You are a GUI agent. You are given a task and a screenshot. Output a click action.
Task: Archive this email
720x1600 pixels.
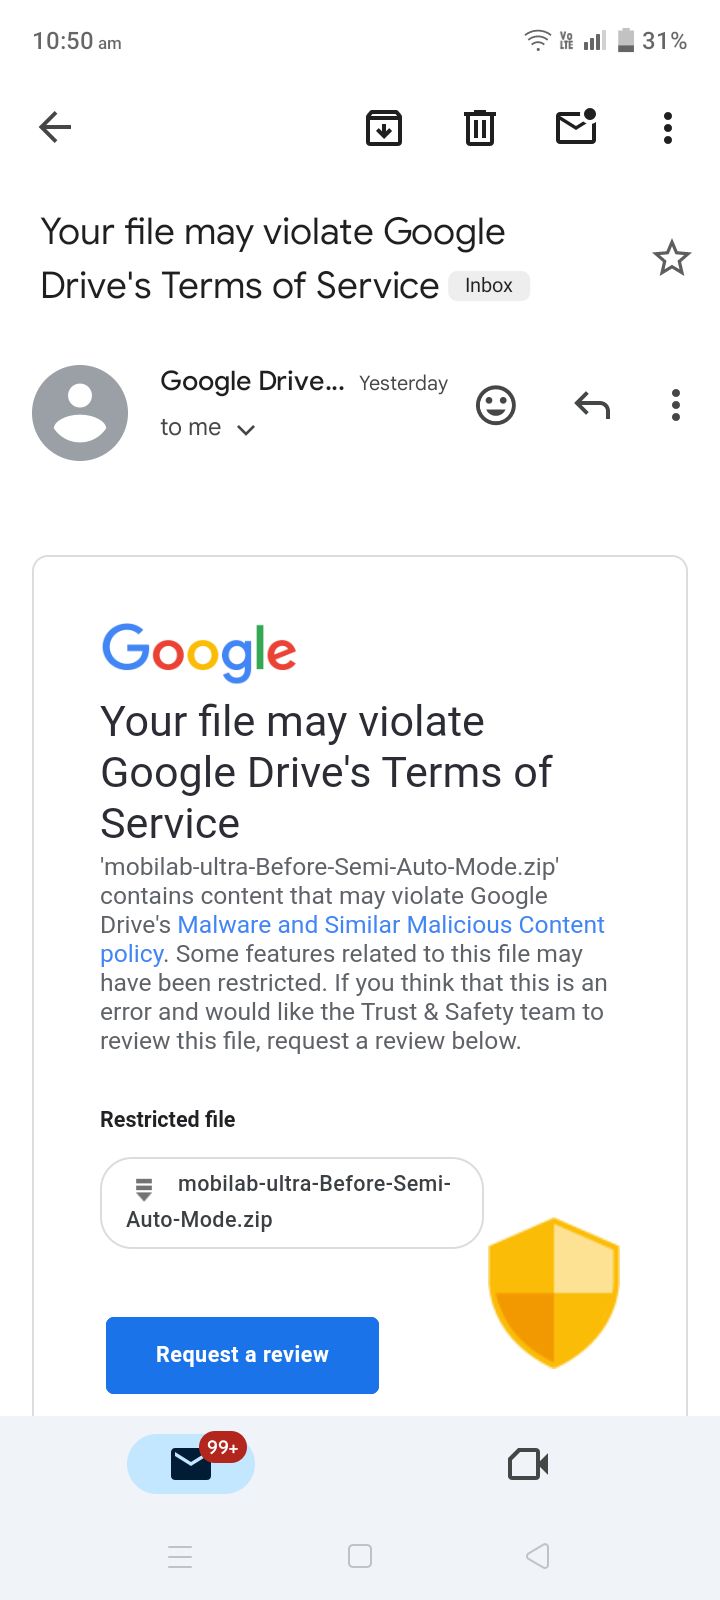(384, 128)
